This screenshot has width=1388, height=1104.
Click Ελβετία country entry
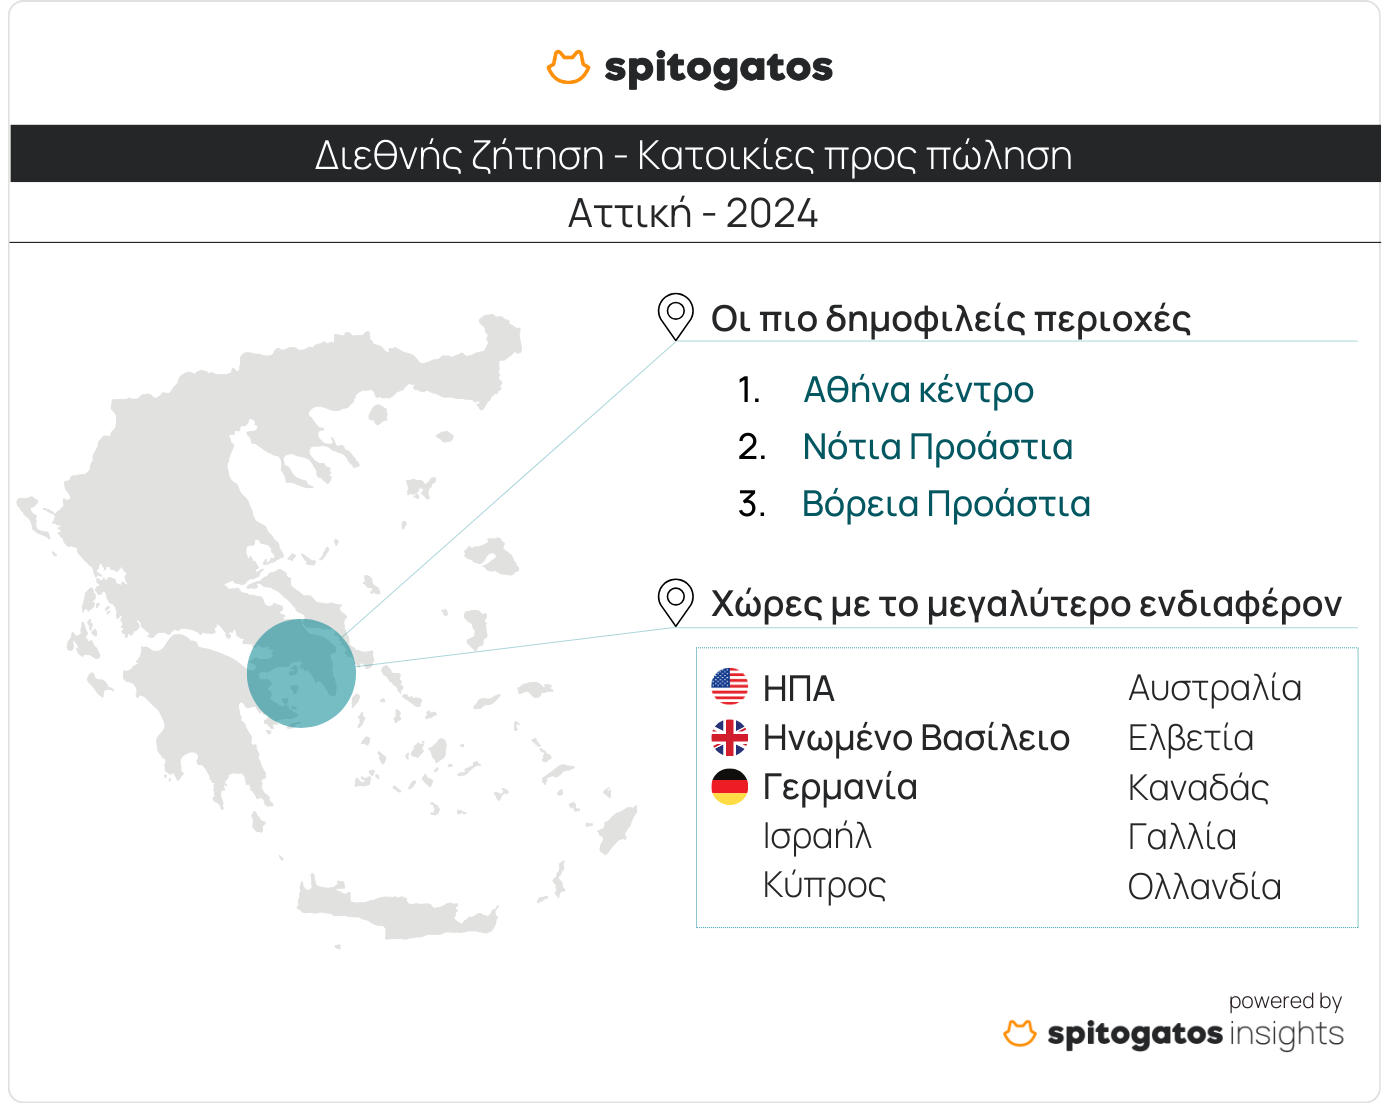(x=1190, y=738)
